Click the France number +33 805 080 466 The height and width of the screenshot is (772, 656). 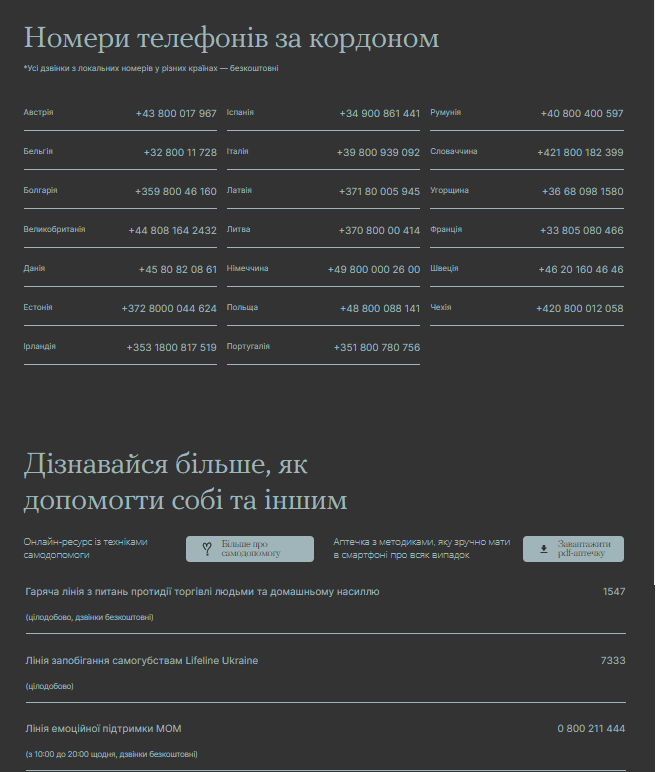[x=582, y=231]
